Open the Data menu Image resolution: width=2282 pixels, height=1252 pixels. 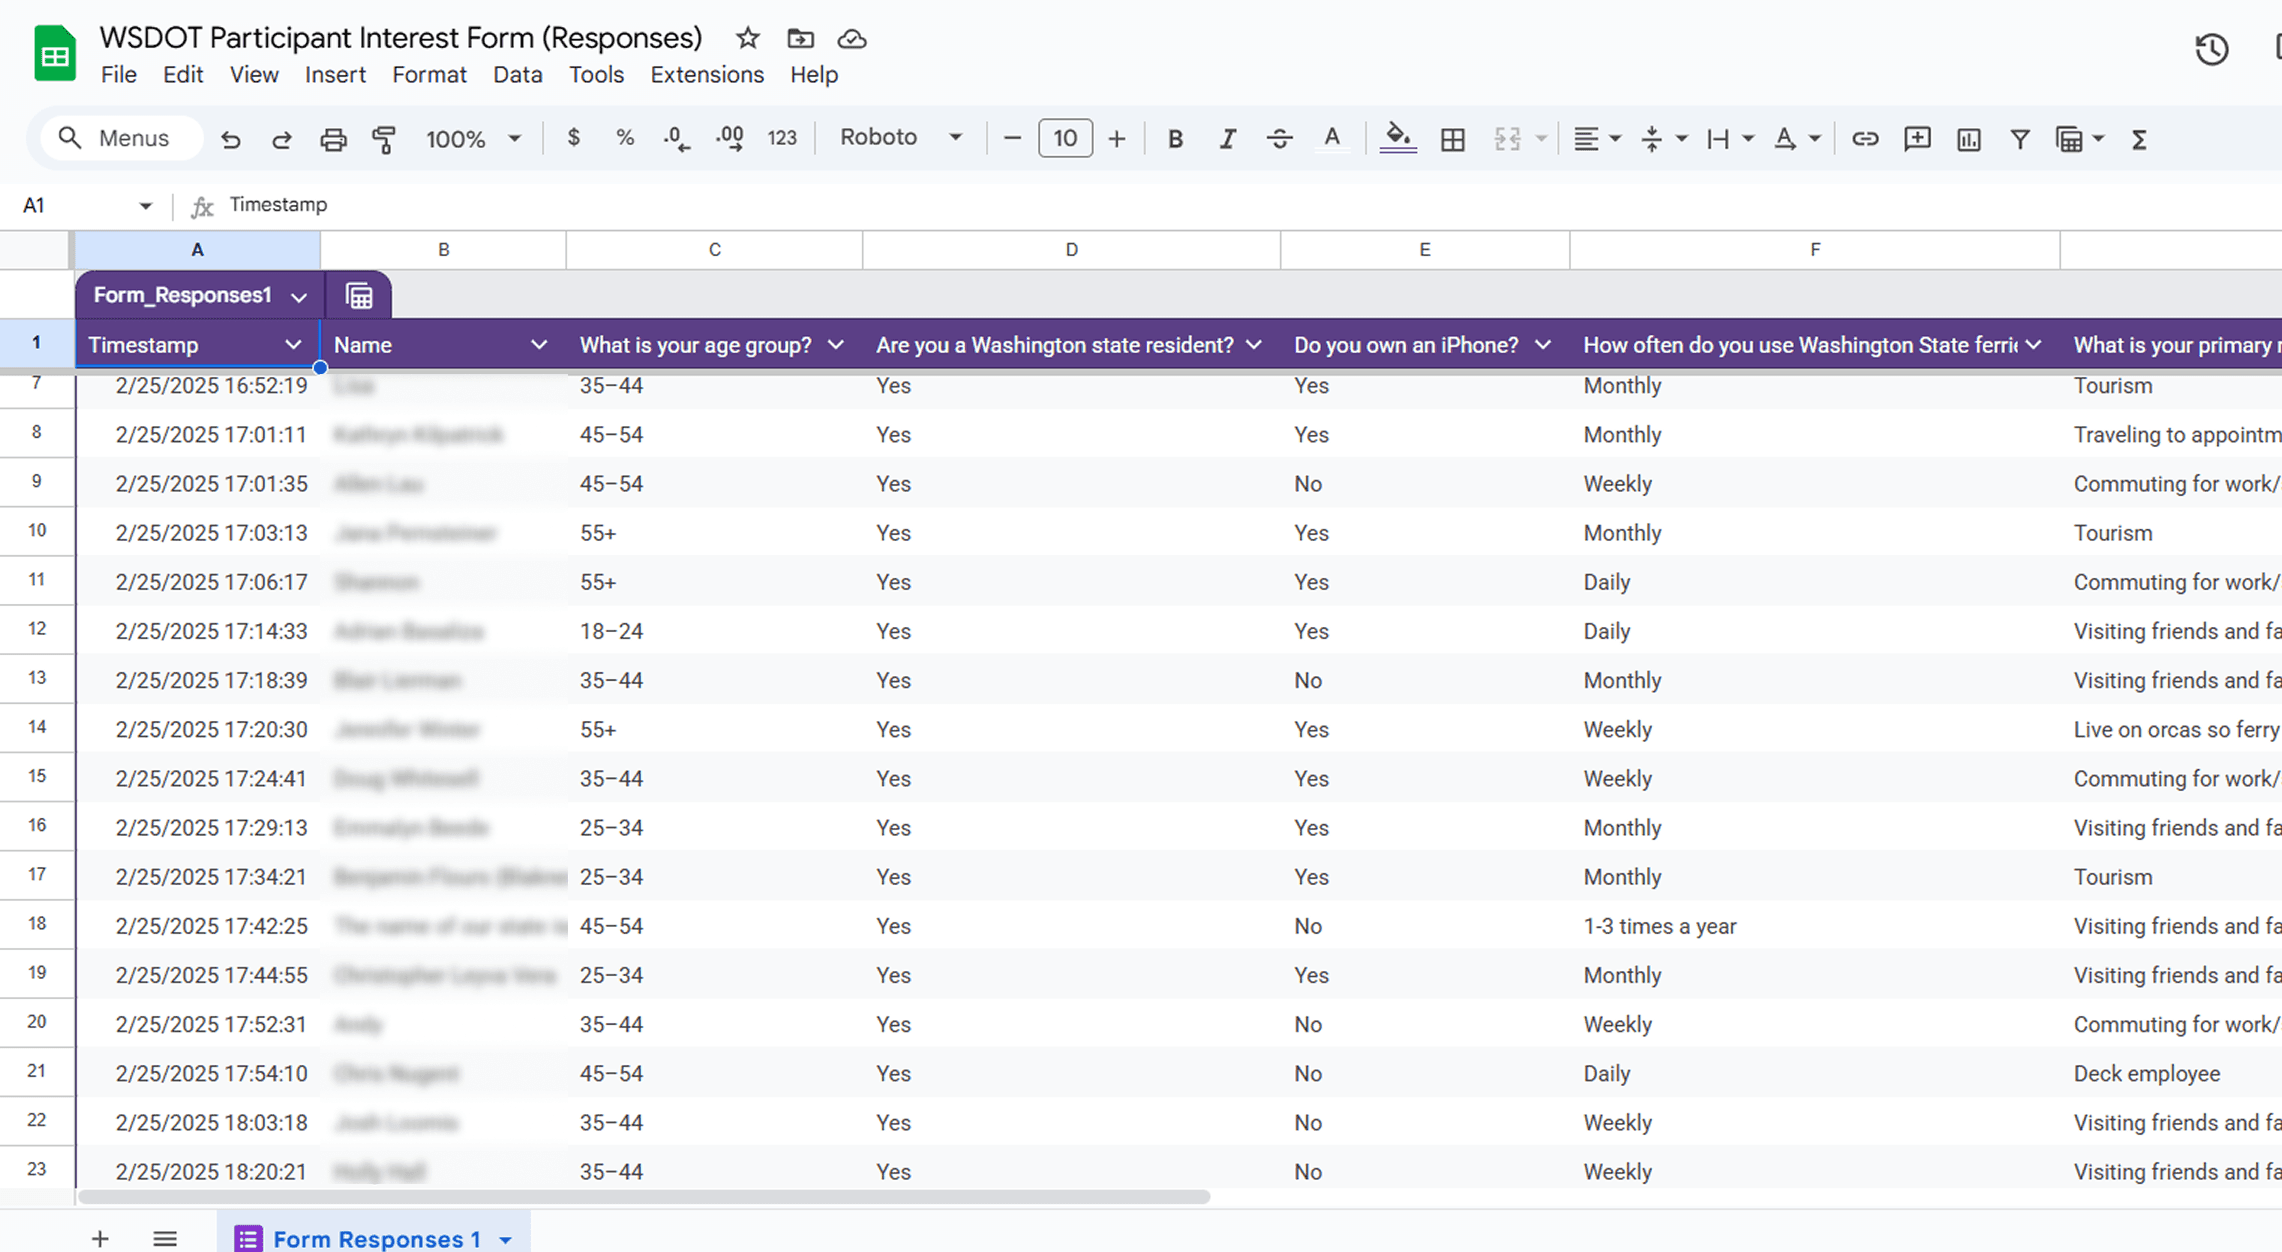coord(518,75)
